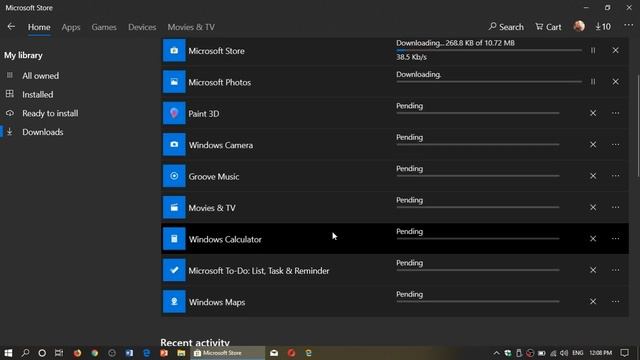This screenshot has width=640, height=360.
Task: Open the Movies & TV tab
Action: (191, 27)
